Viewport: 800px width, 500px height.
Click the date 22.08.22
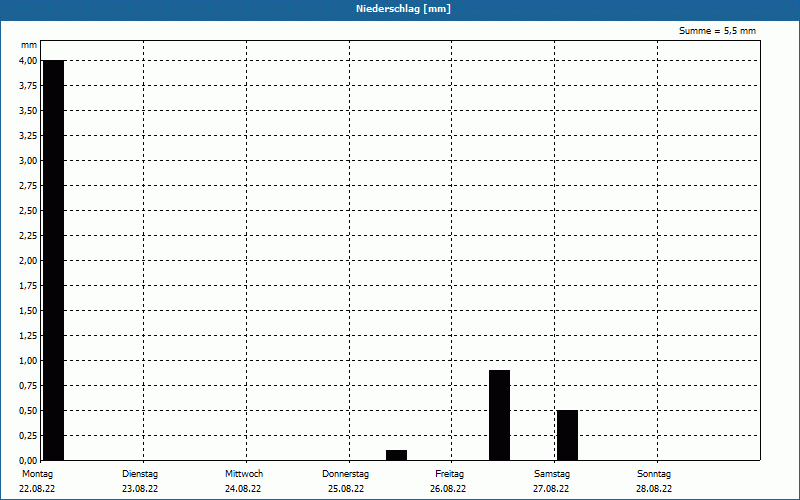(37, 489)
